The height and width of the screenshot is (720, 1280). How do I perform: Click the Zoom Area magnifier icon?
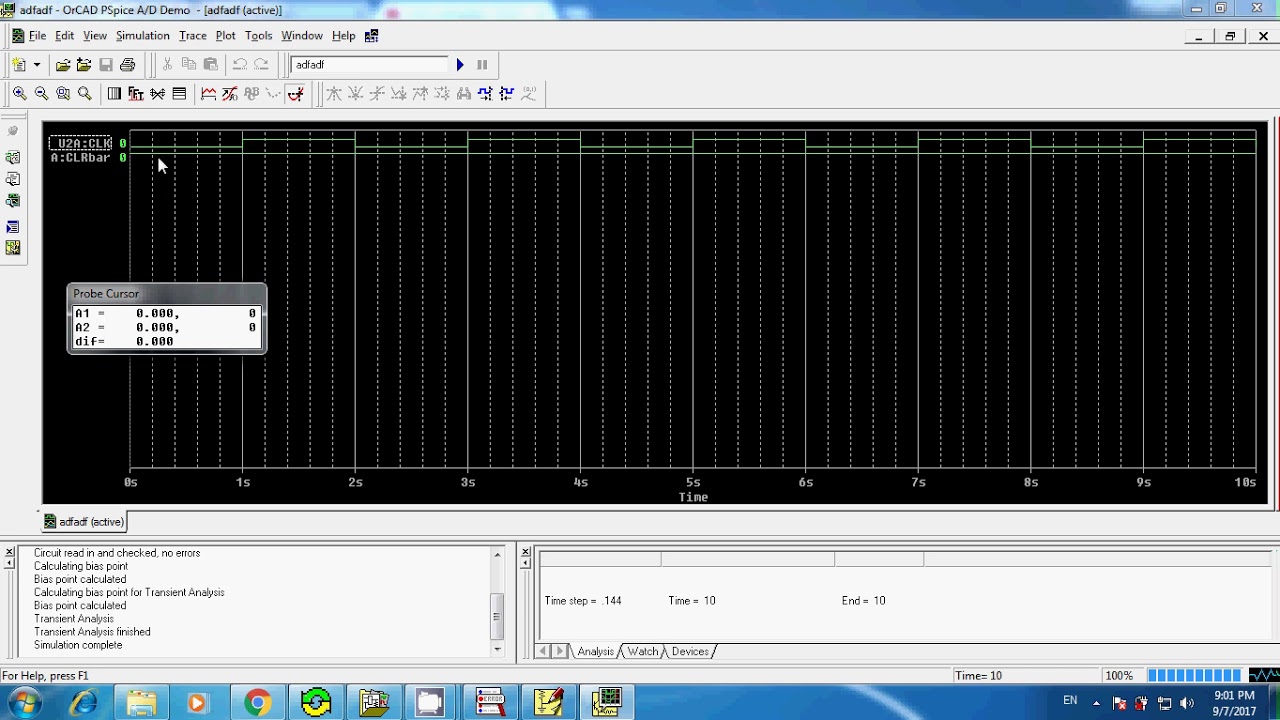tap(63, 93)
